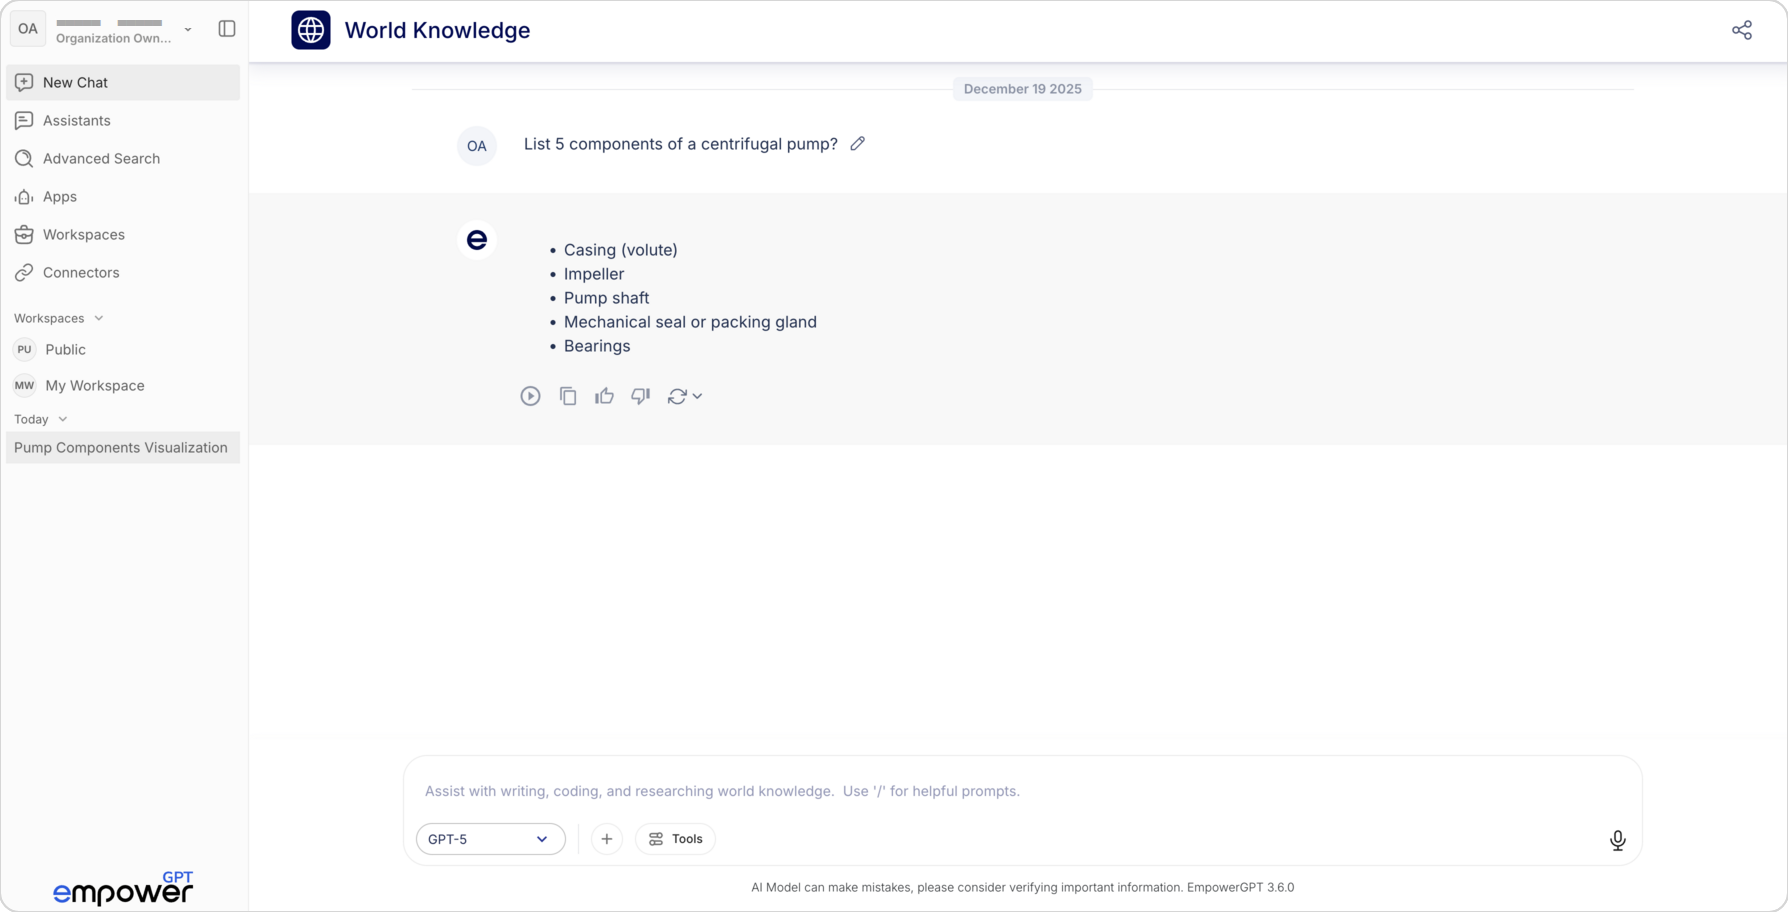Open the organization account dropdown
Viewport: 1788px width, 912px height.
coord(187,29)
